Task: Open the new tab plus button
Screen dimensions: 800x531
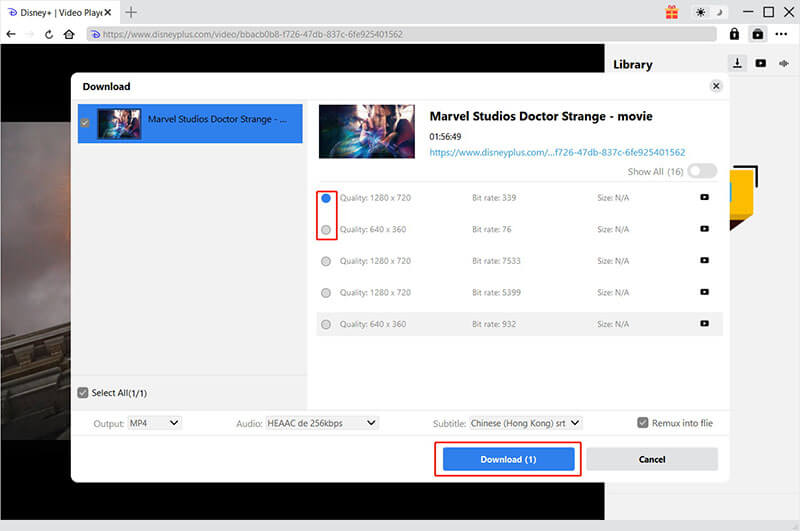Action: (131, 12)
